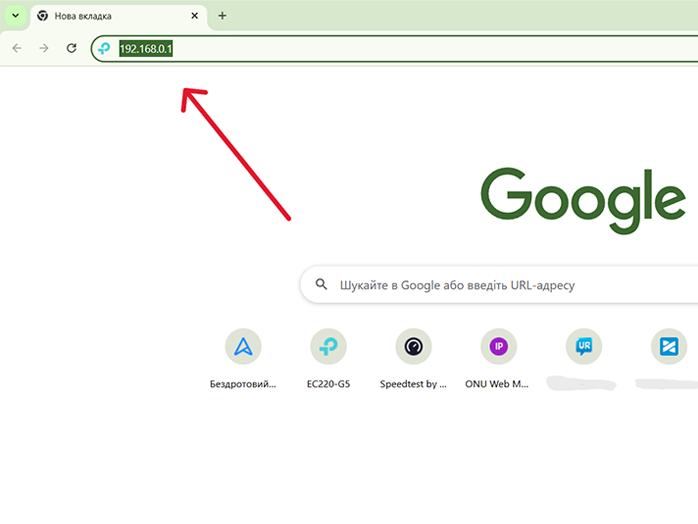Close the "Нова вкладка" tab
This screenshot has height=524, width=698.
click(x=195, y=16)
